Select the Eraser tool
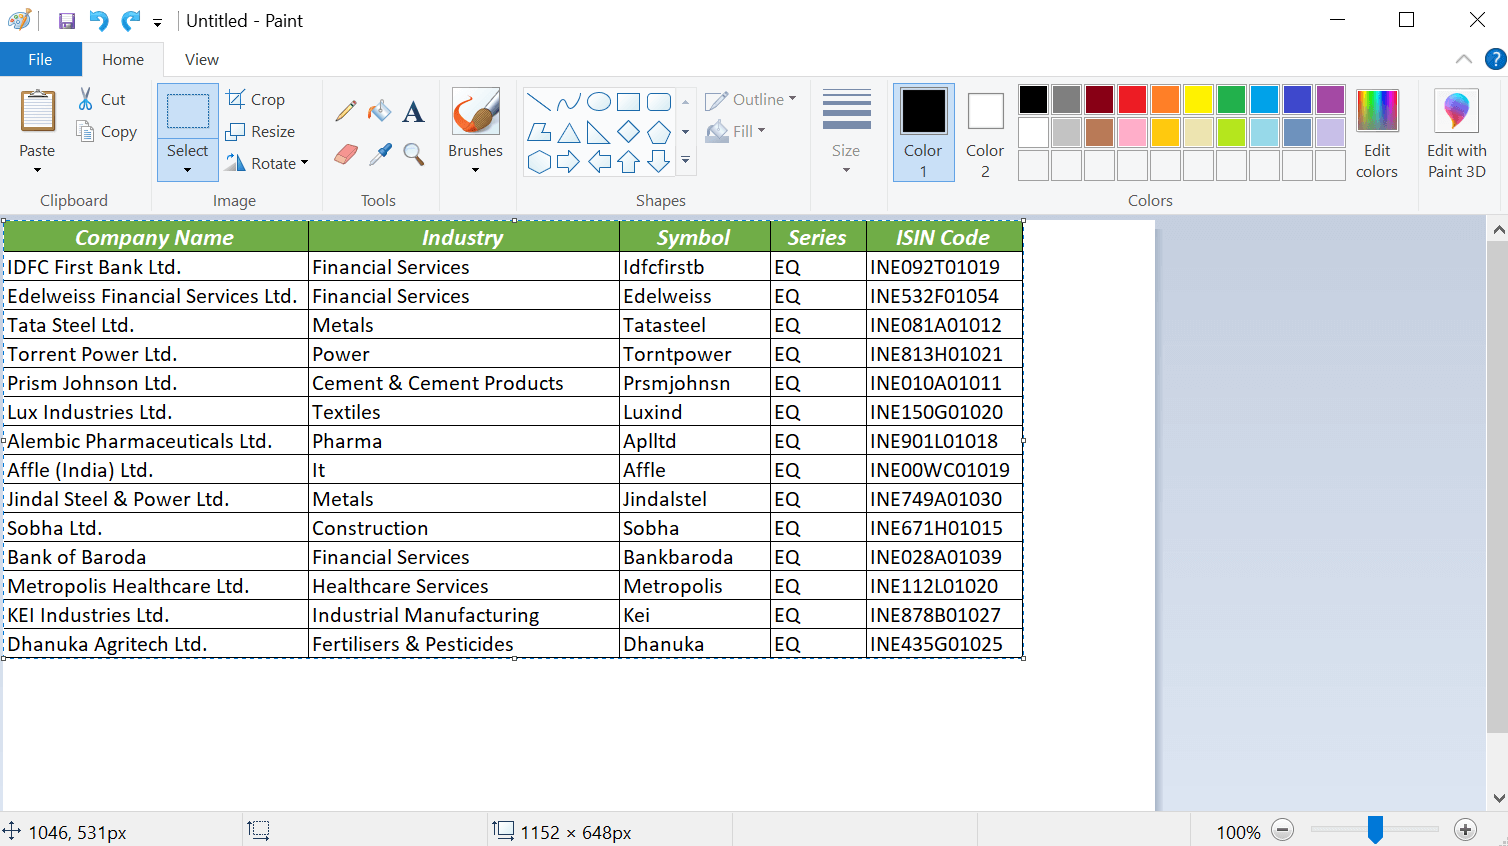The width and height of the screenshot is (1508, 846). point(346,154)
